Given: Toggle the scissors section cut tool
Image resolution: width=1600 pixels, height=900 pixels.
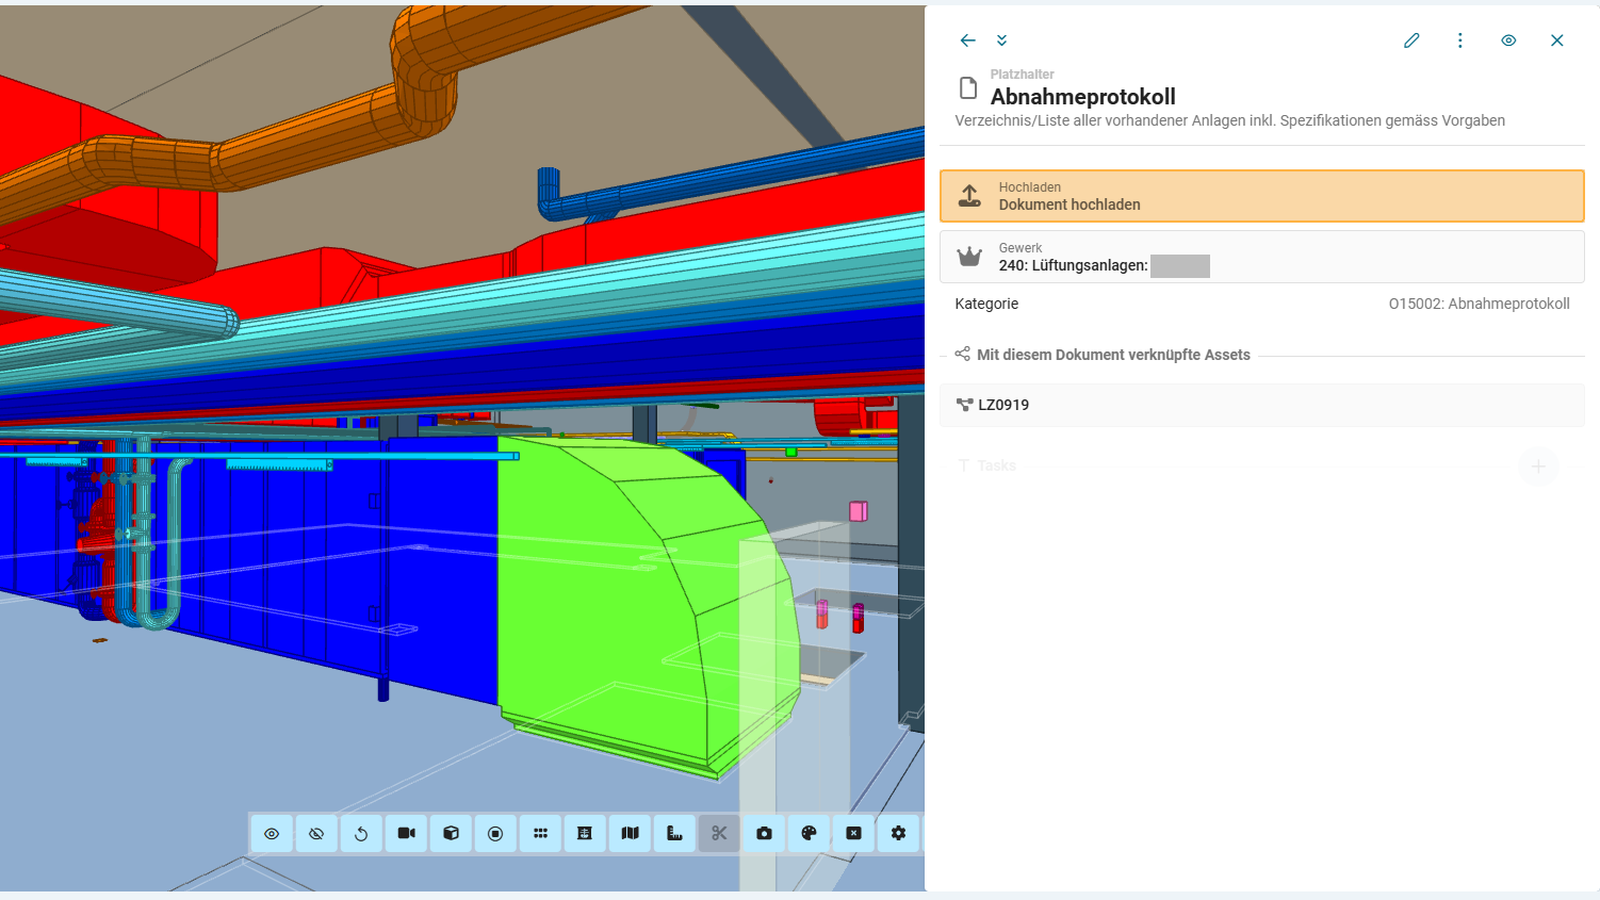Looking at the screenshot, I should (719, 833).
